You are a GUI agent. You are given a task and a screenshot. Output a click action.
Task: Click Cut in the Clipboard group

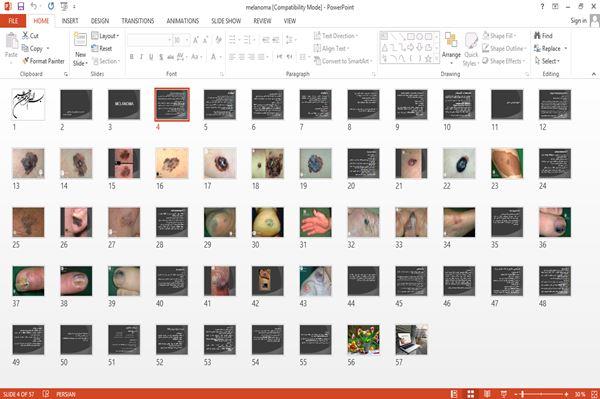30,36
